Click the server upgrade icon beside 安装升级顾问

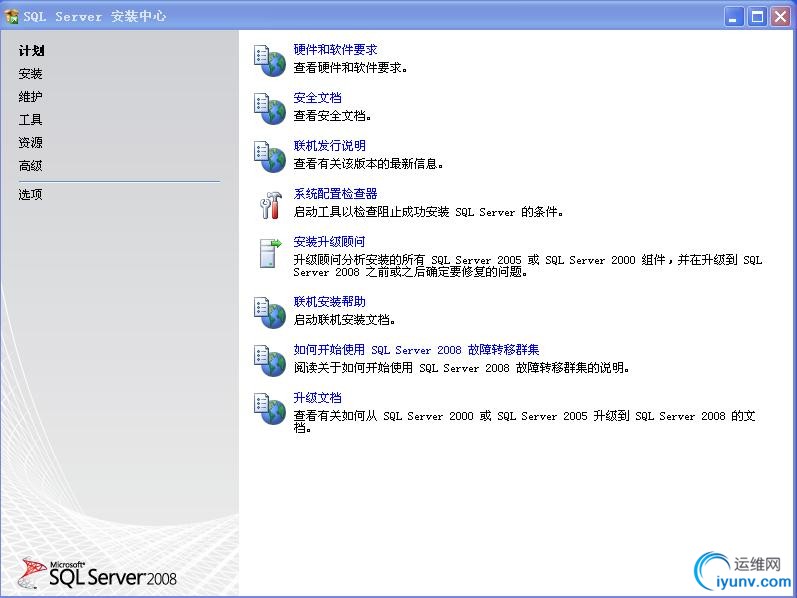pos(270,253)
